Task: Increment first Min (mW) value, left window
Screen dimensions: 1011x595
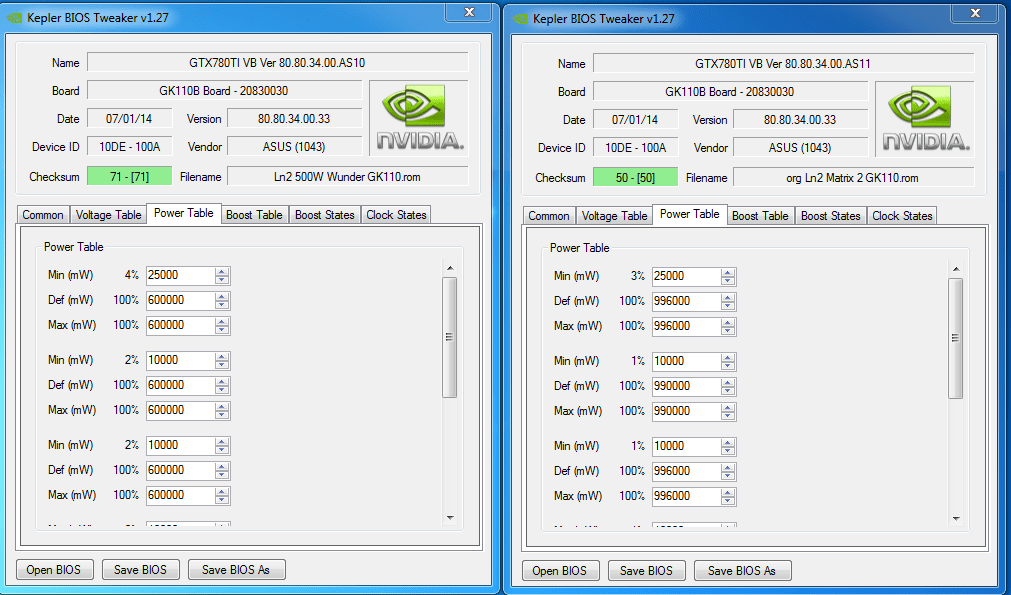Action: pyautogui.click(x=222, y=271)
